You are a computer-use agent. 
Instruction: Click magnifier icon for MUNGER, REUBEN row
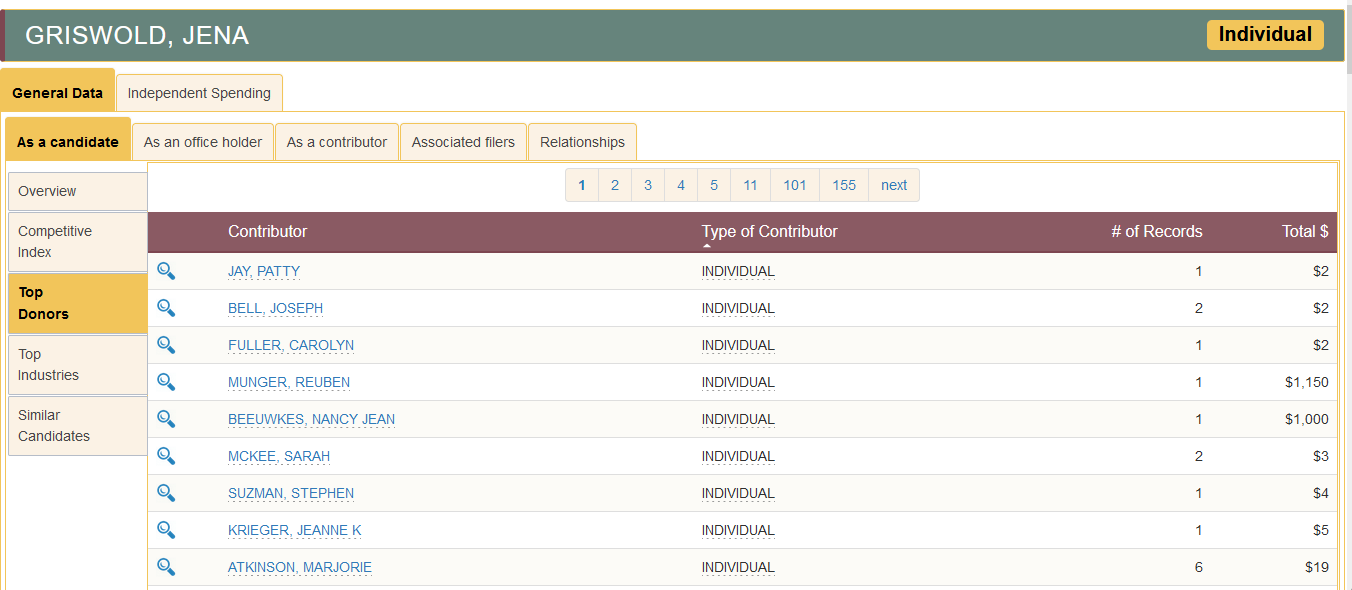(x=166, y=382)
